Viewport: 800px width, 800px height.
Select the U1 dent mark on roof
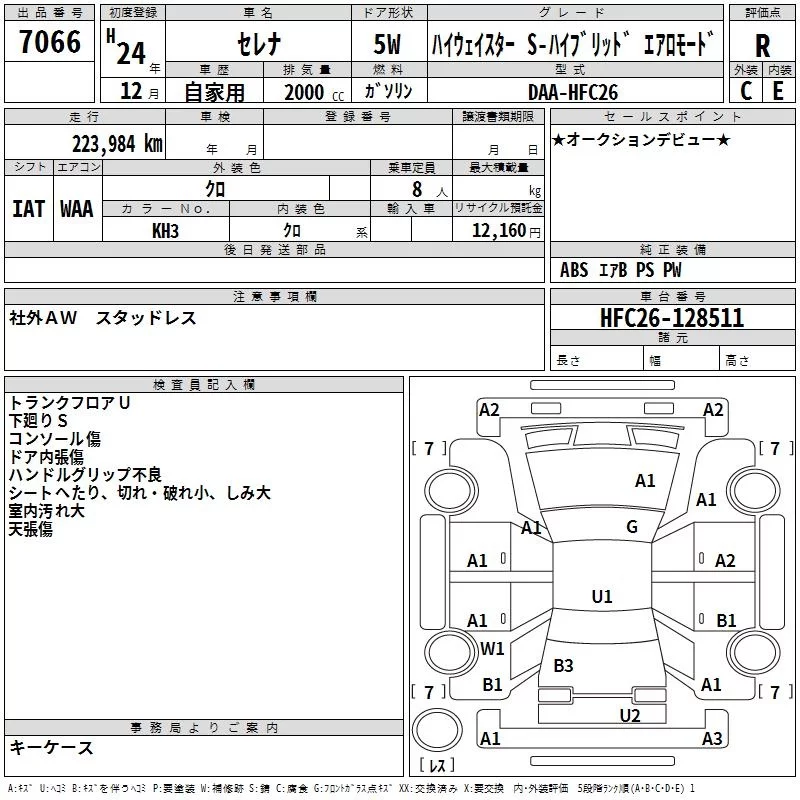pyautogui.click(x=602, y=596)
